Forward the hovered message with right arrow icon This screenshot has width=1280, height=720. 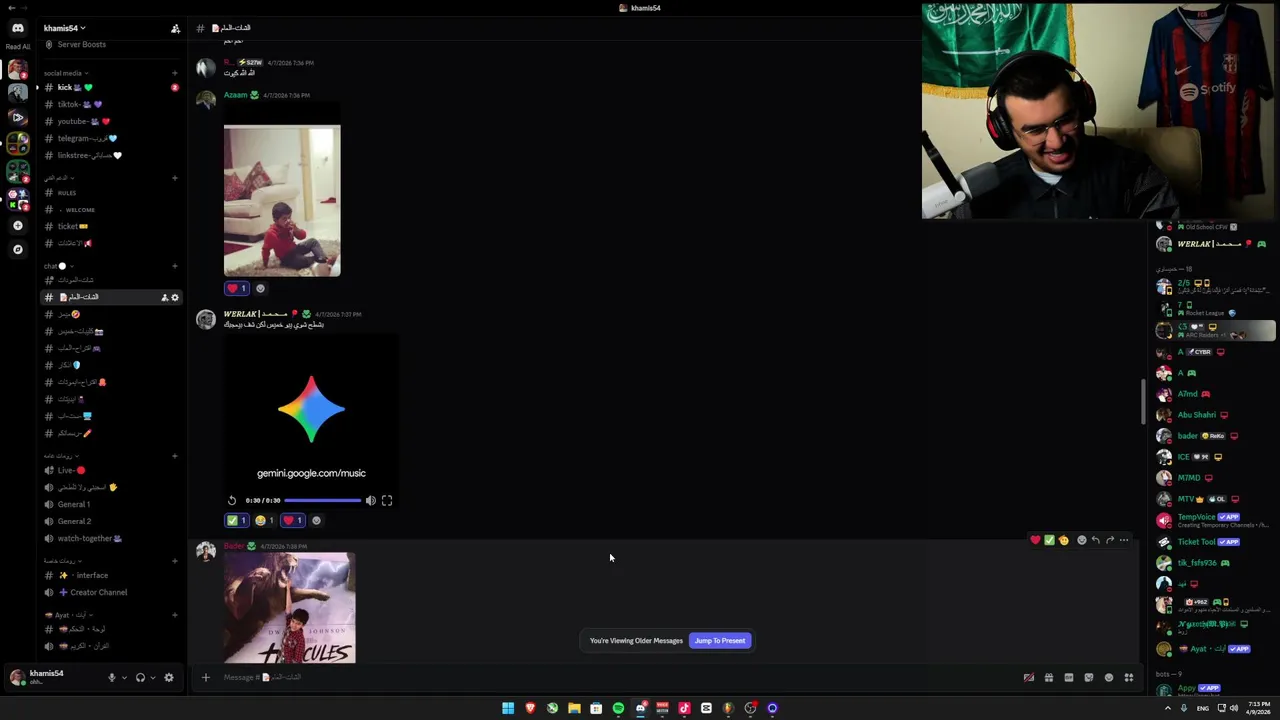point(1109,540)
